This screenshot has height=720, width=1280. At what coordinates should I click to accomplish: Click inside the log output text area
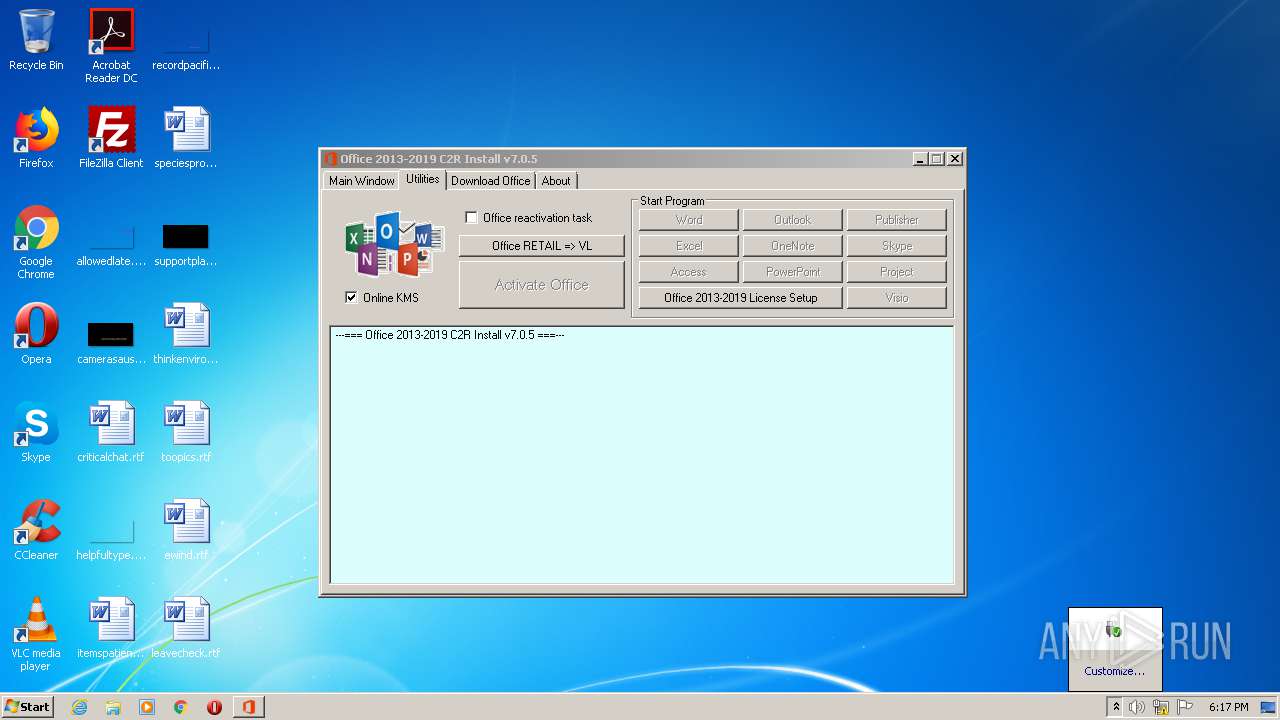tap(642, 455)
